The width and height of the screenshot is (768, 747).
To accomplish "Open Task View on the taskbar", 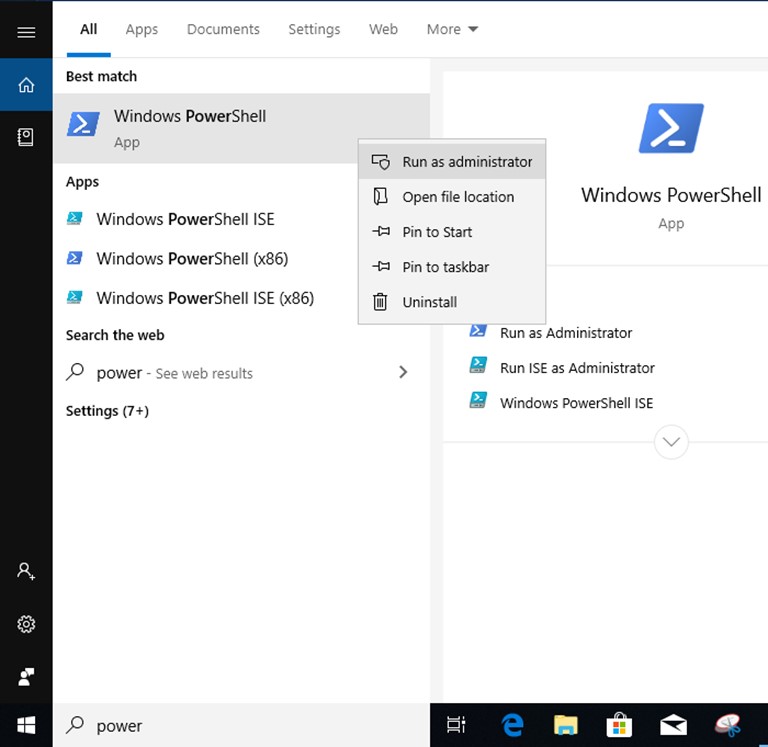I will tap(456, 725).
